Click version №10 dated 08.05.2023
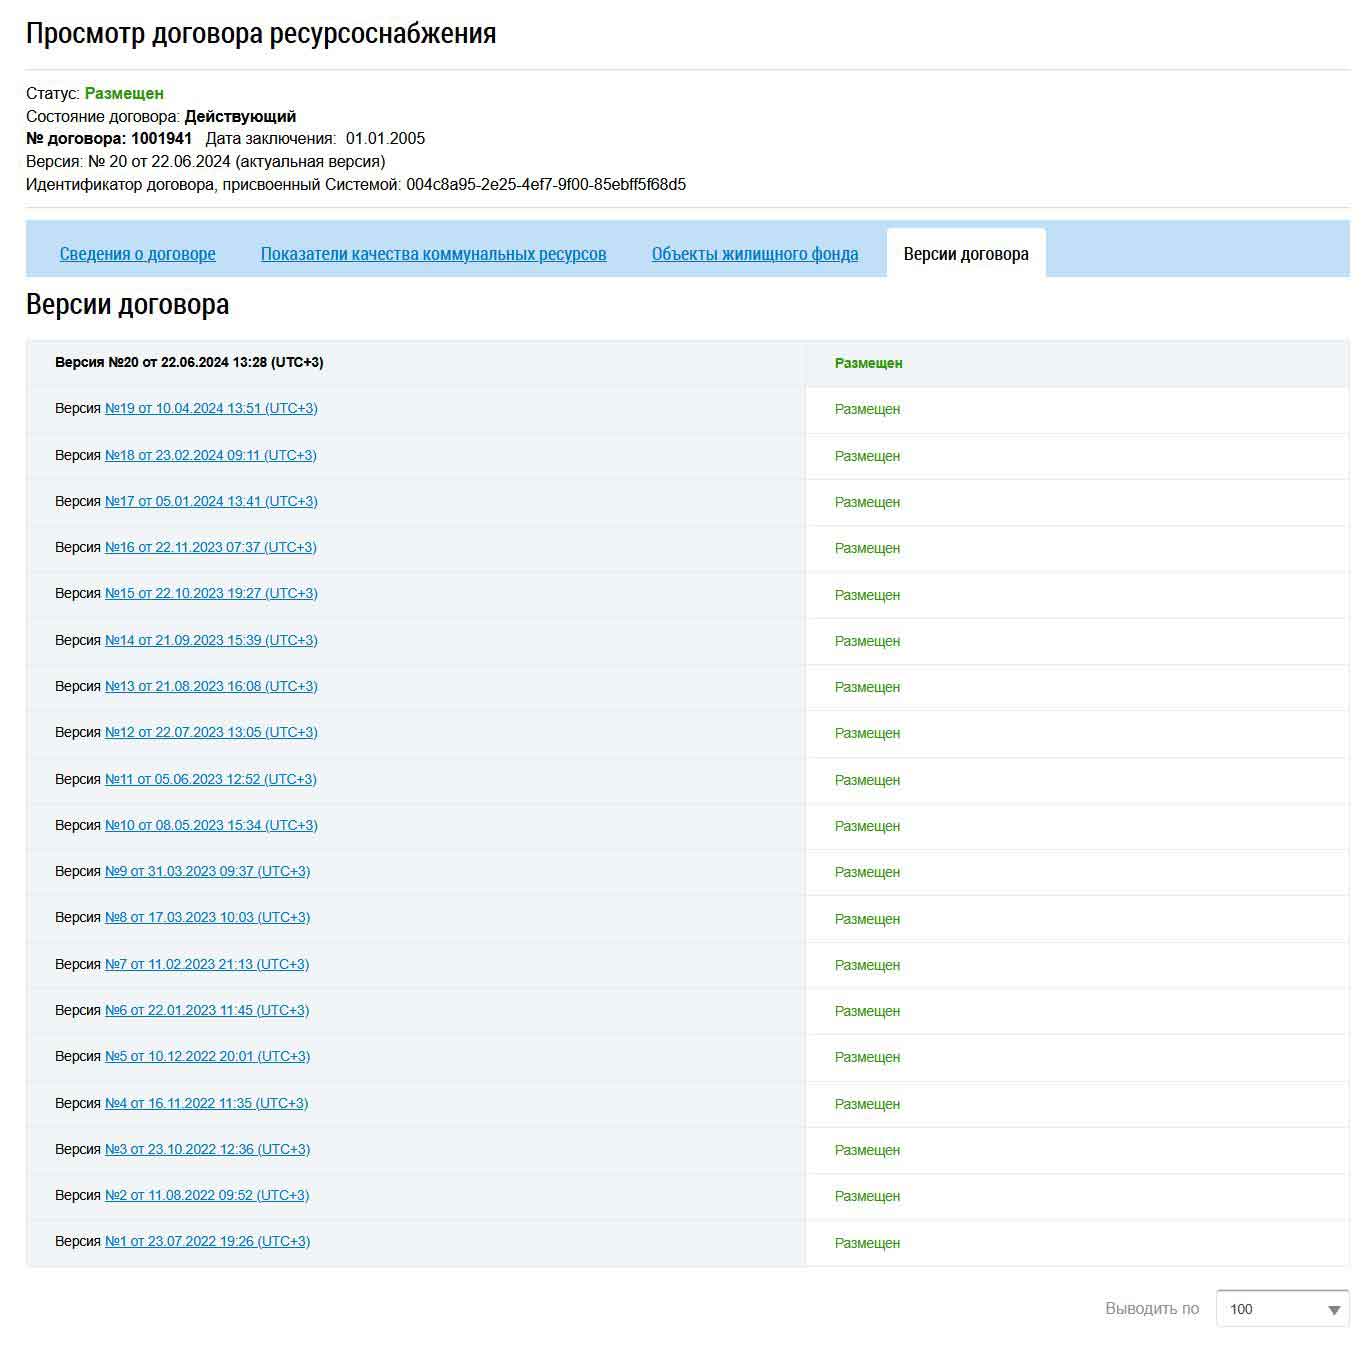The height and width of the screenshot is (1348, 1370). [x=211, y=825]
